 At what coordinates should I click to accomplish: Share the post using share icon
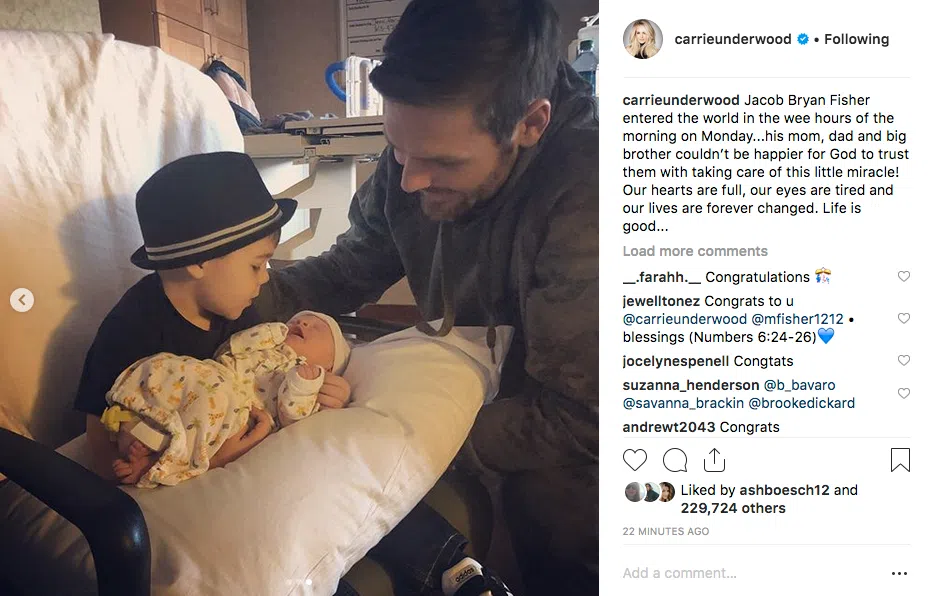[x=714, y=460]
